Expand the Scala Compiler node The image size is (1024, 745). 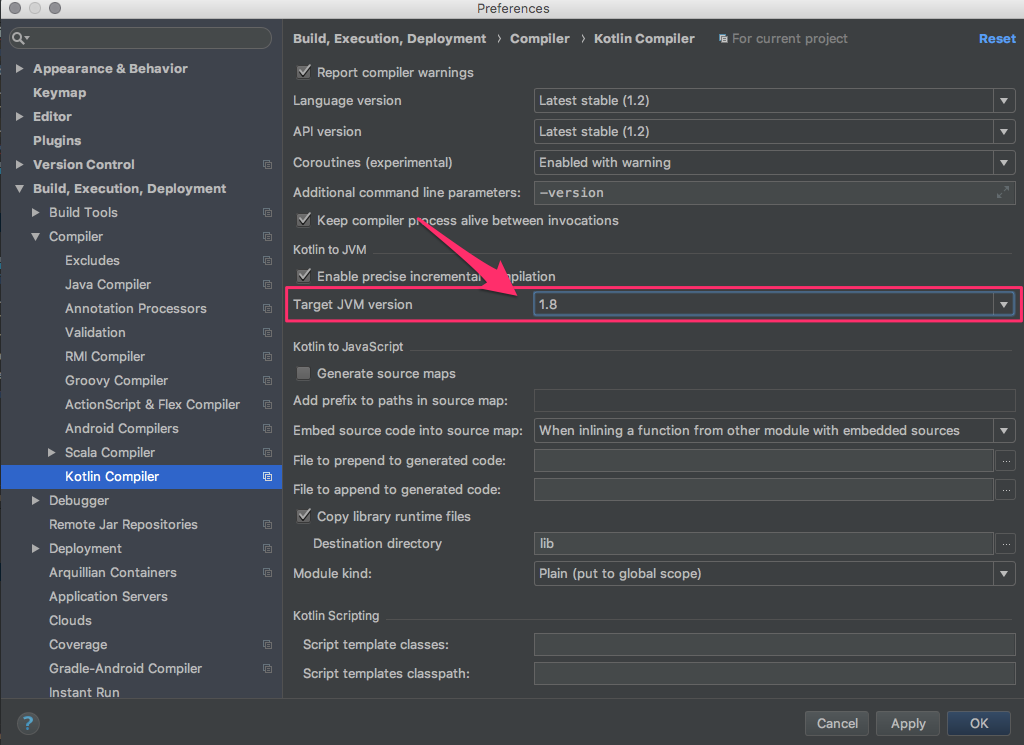(52, 452)
